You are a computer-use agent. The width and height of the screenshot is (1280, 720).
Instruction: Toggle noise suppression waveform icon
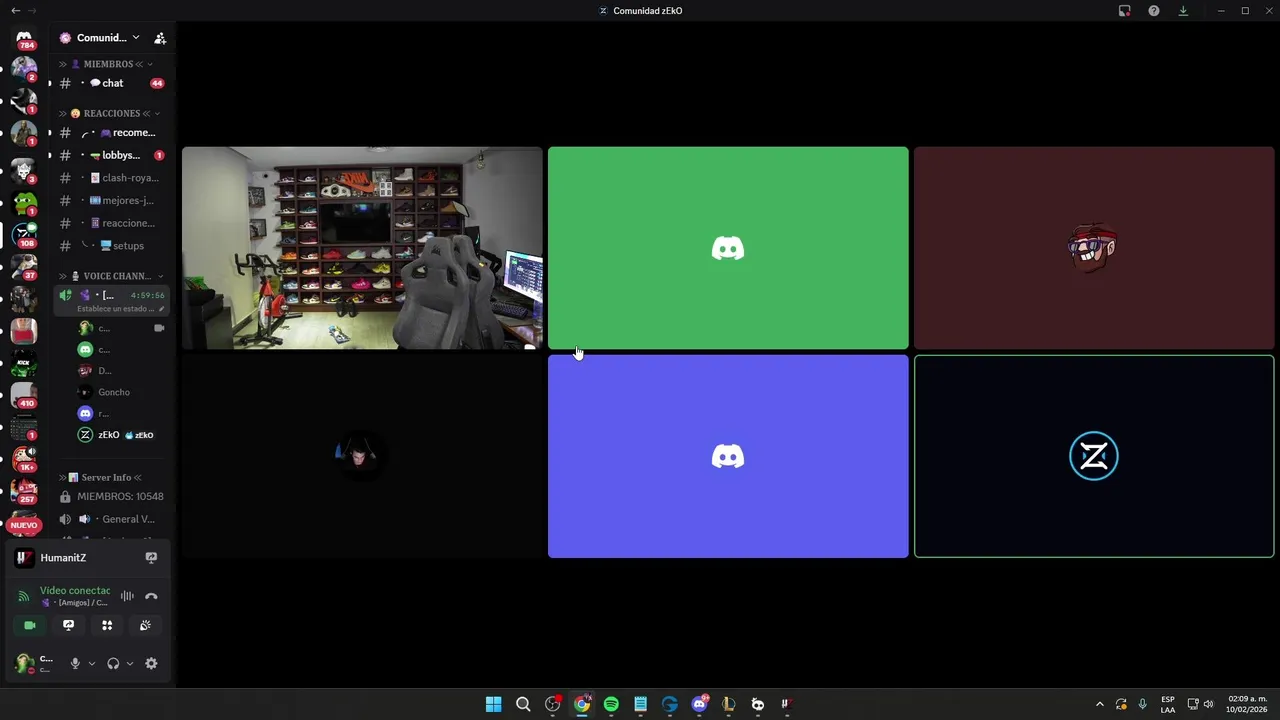click(127, 596)
